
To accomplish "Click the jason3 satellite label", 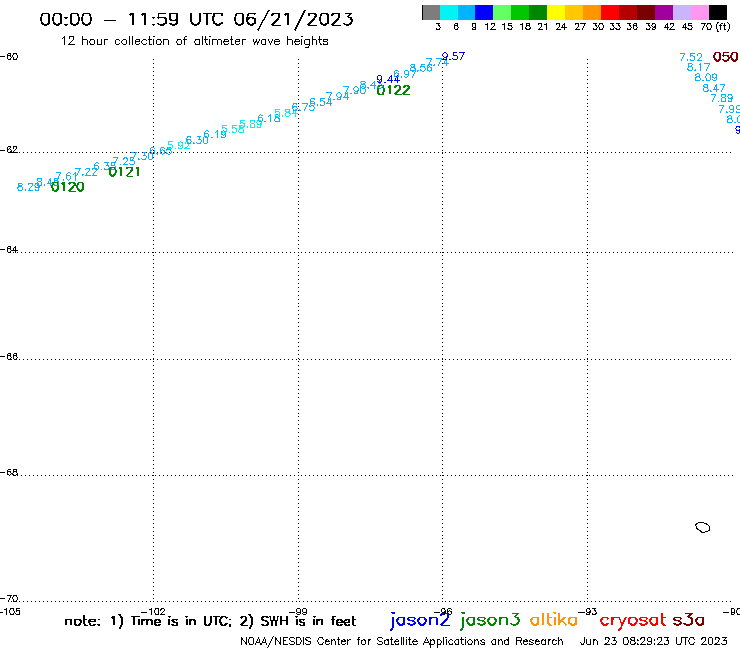I will [x=490, y=620].
